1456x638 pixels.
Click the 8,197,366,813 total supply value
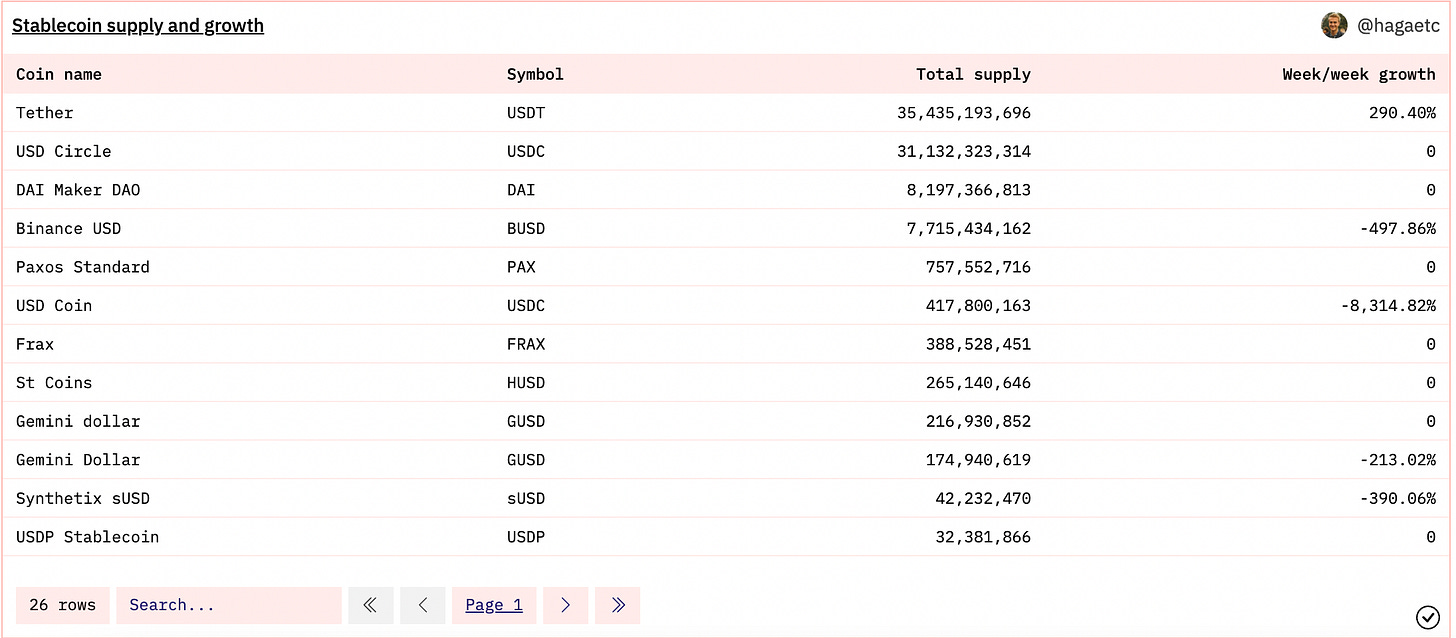click(x=969, y=190)
